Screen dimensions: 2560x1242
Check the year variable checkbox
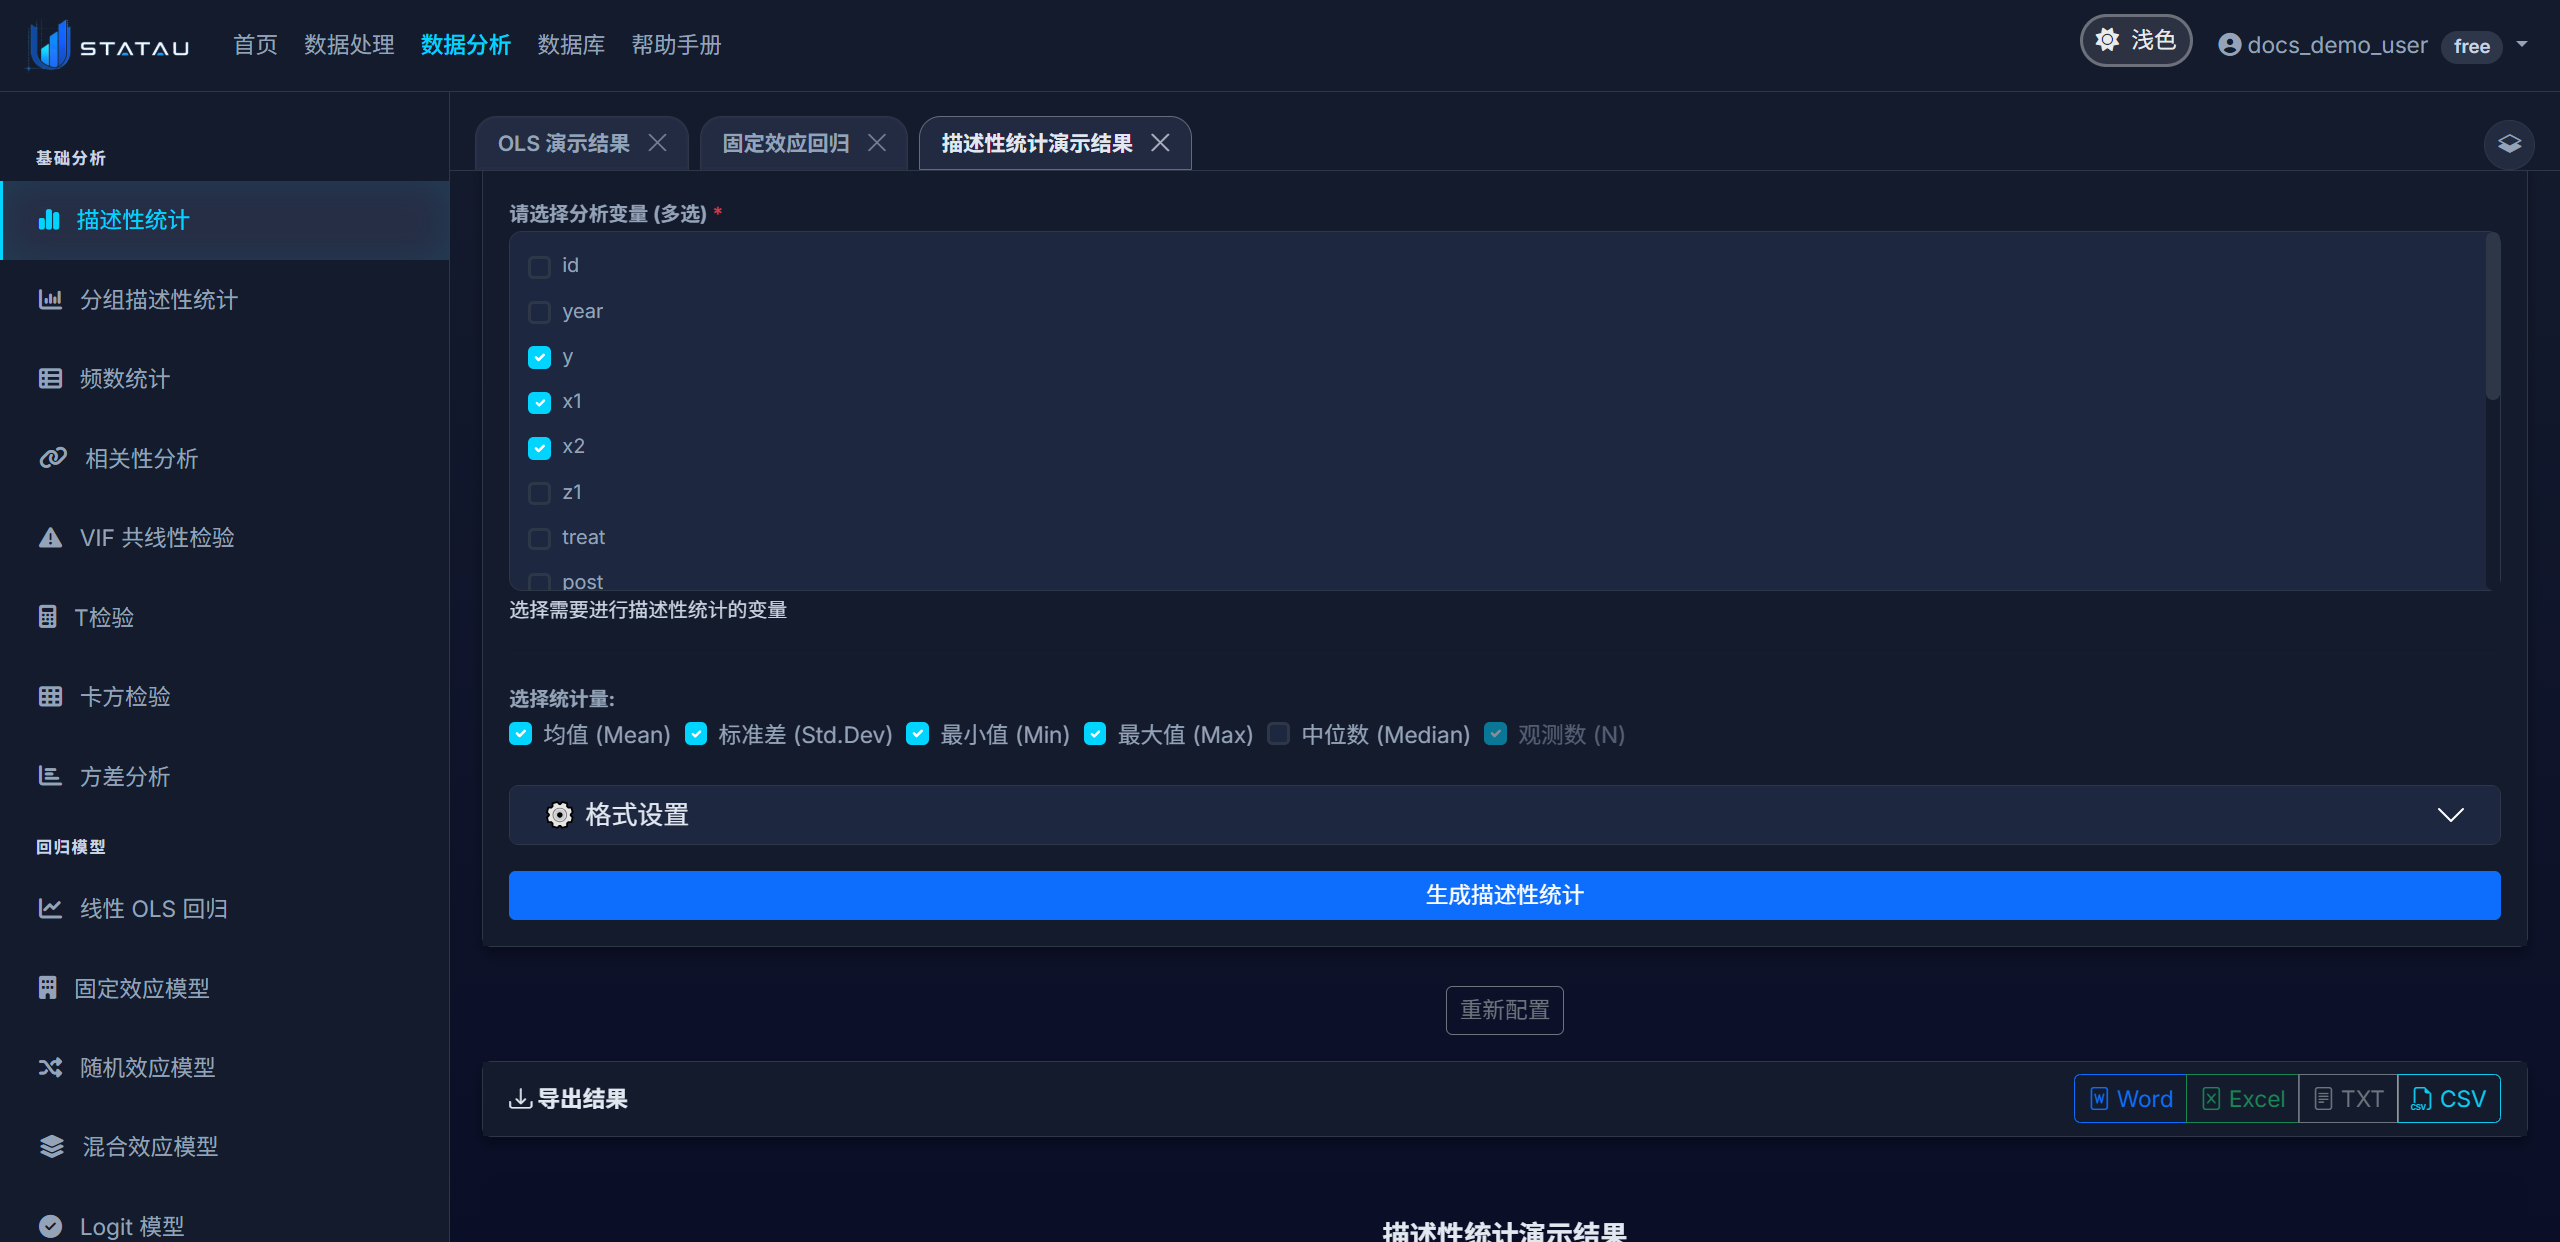(x=539, y=312)
